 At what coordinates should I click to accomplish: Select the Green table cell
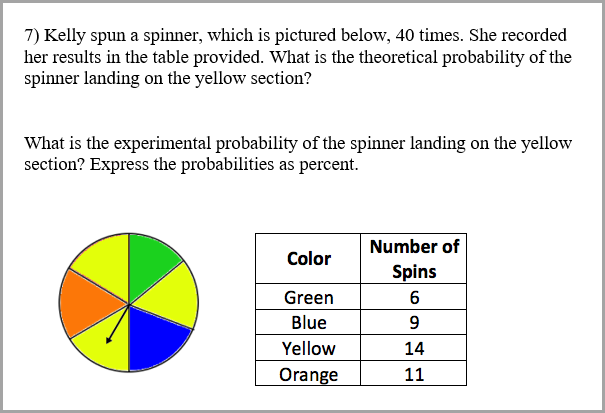[308, 297]
